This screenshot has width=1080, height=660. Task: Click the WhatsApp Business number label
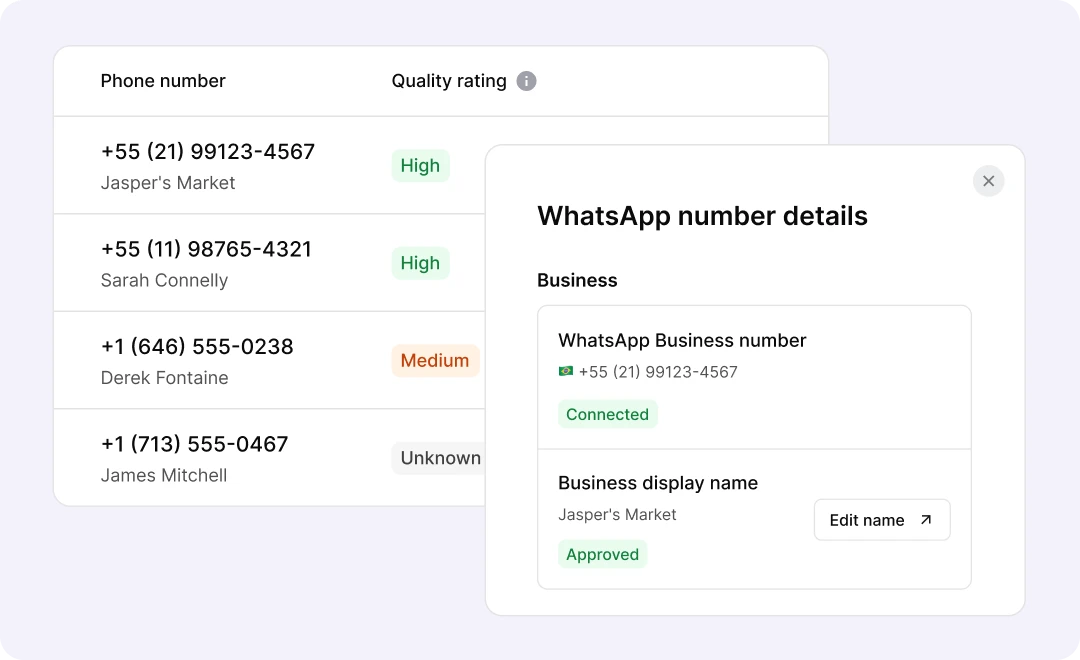[x=682, y=340]
